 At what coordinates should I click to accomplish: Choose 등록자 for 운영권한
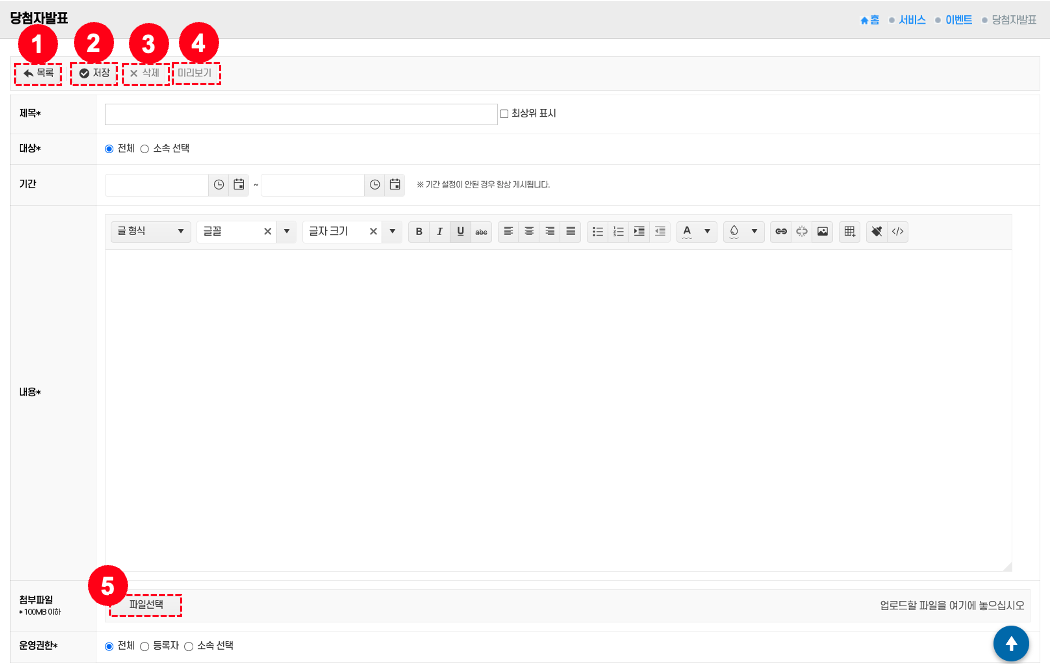pos(145,646)
